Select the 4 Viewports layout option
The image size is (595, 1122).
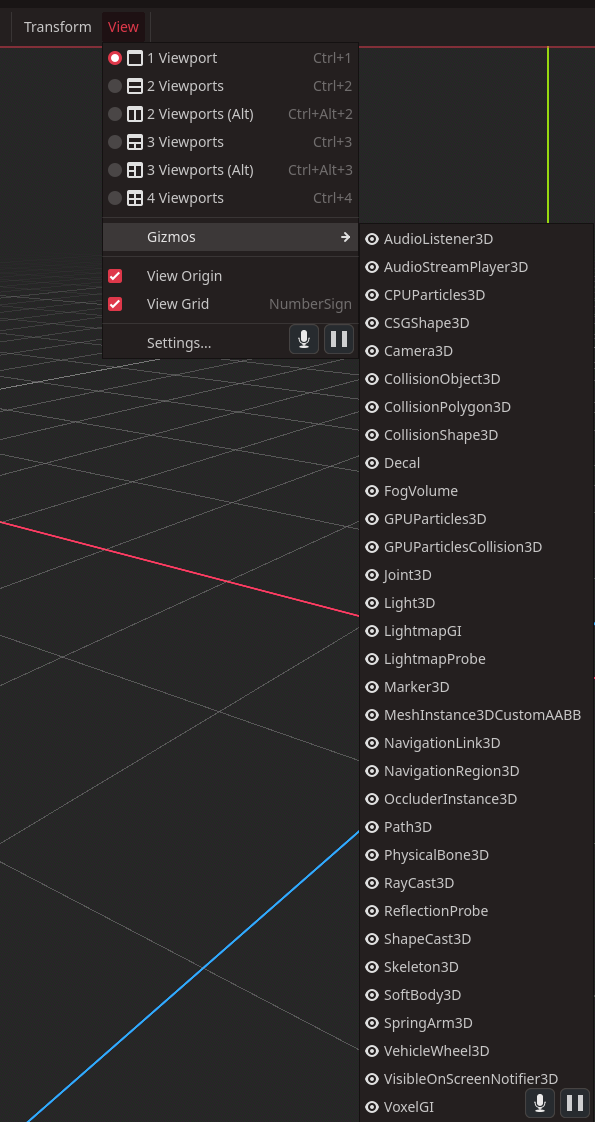click(230, 198)
